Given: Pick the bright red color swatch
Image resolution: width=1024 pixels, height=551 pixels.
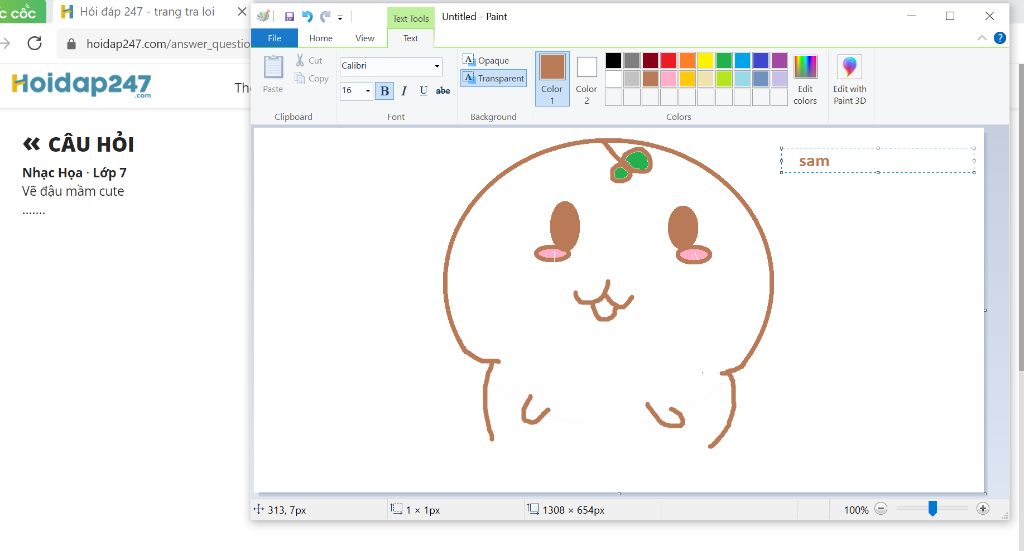Looking at the screenshot, I should click(669, 61).
